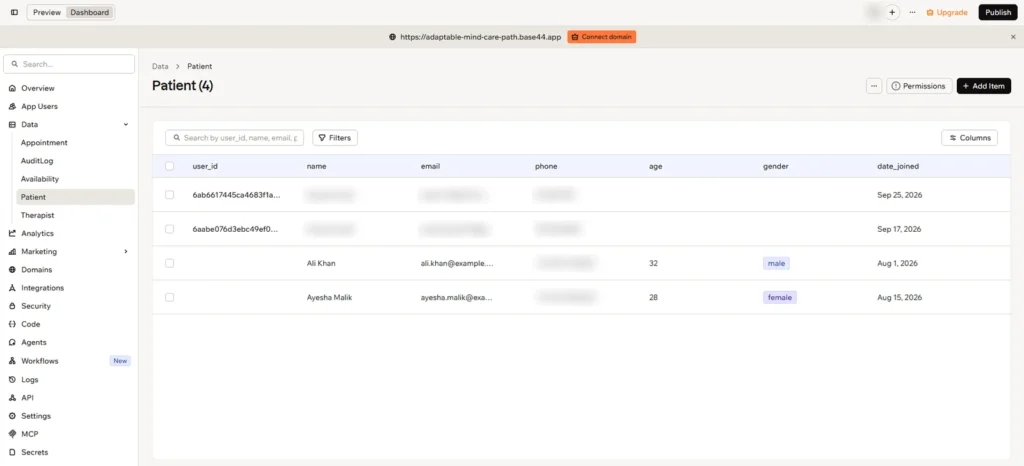Click the Workflows icon
Image resolution: width=1024 pixels, height=466 pixels.
click(x=12, y=361)
